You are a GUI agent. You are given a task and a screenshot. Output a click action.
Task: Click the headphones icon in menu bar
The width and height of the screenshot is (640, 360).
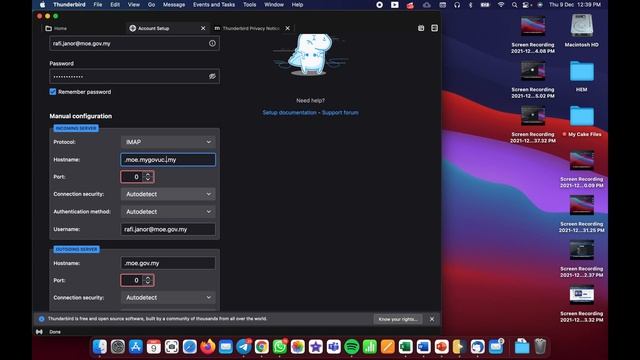coord(457,4)
